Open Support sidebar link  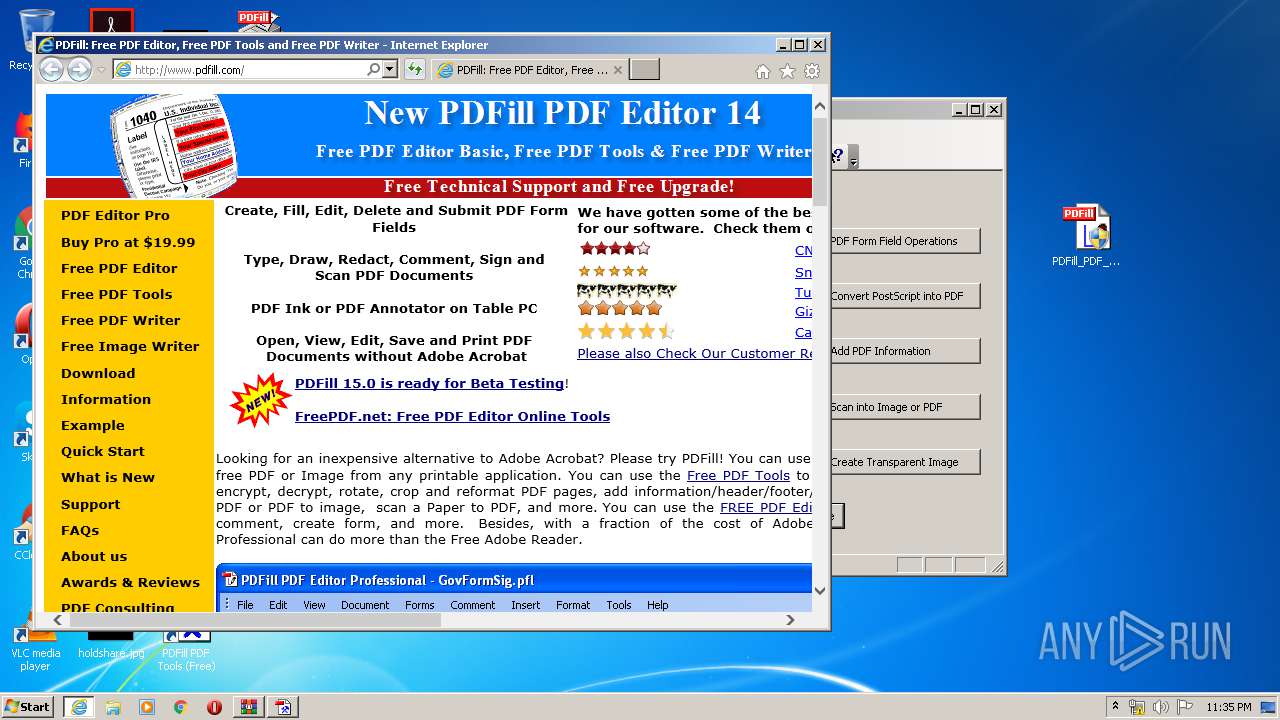click(x=90, y=504)
